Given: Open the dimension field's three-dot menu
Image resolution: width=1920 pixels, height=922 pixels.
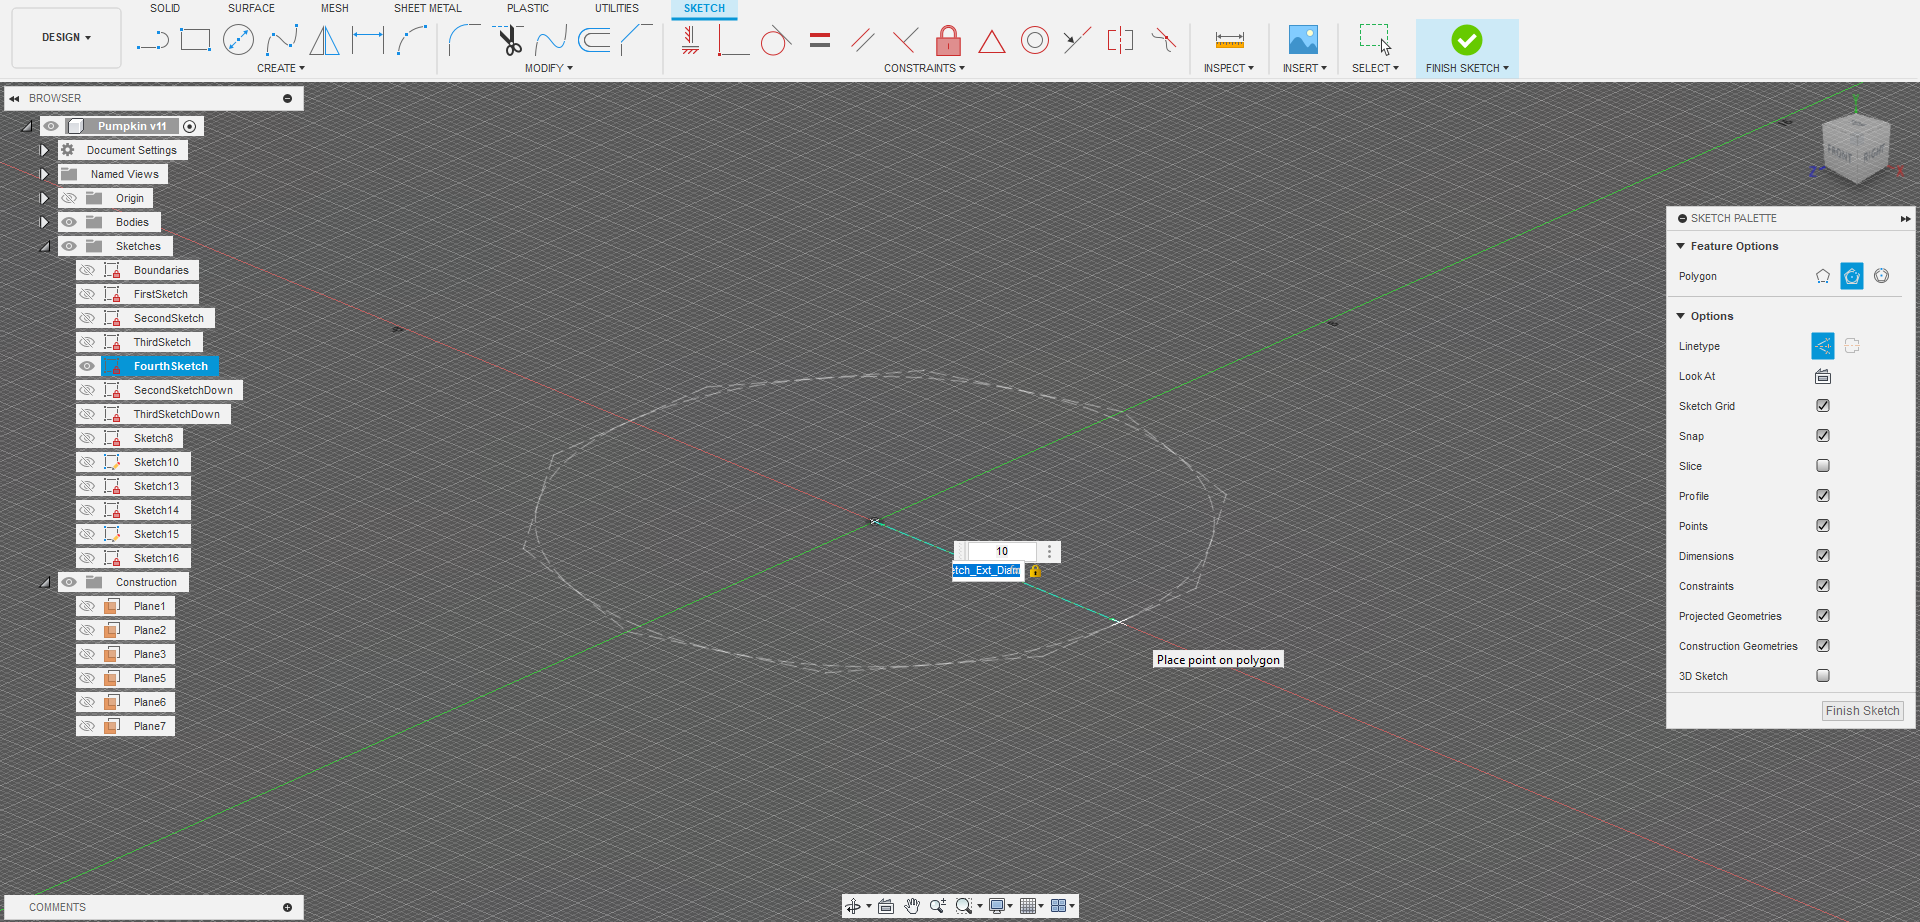Looking at the screenshot, I should 1049,551.
